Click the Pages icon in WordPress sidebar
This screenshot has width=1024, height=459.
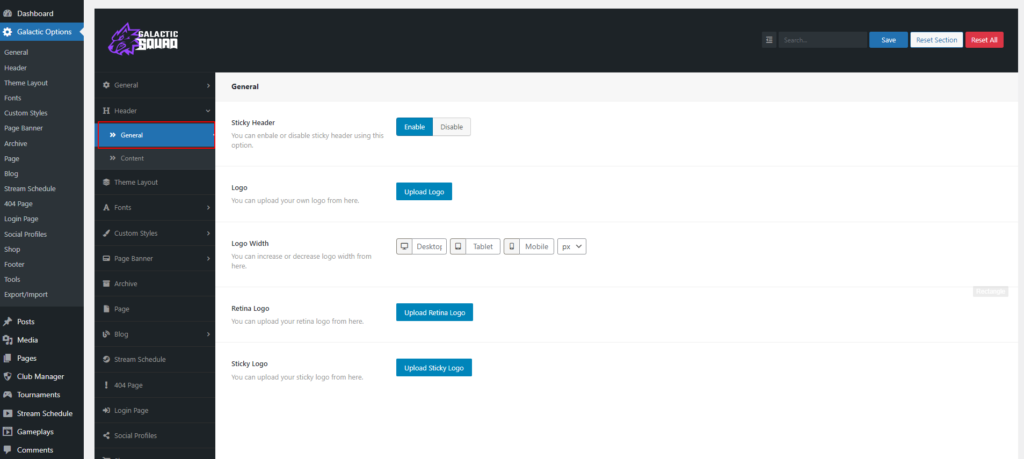pos(7,358)
